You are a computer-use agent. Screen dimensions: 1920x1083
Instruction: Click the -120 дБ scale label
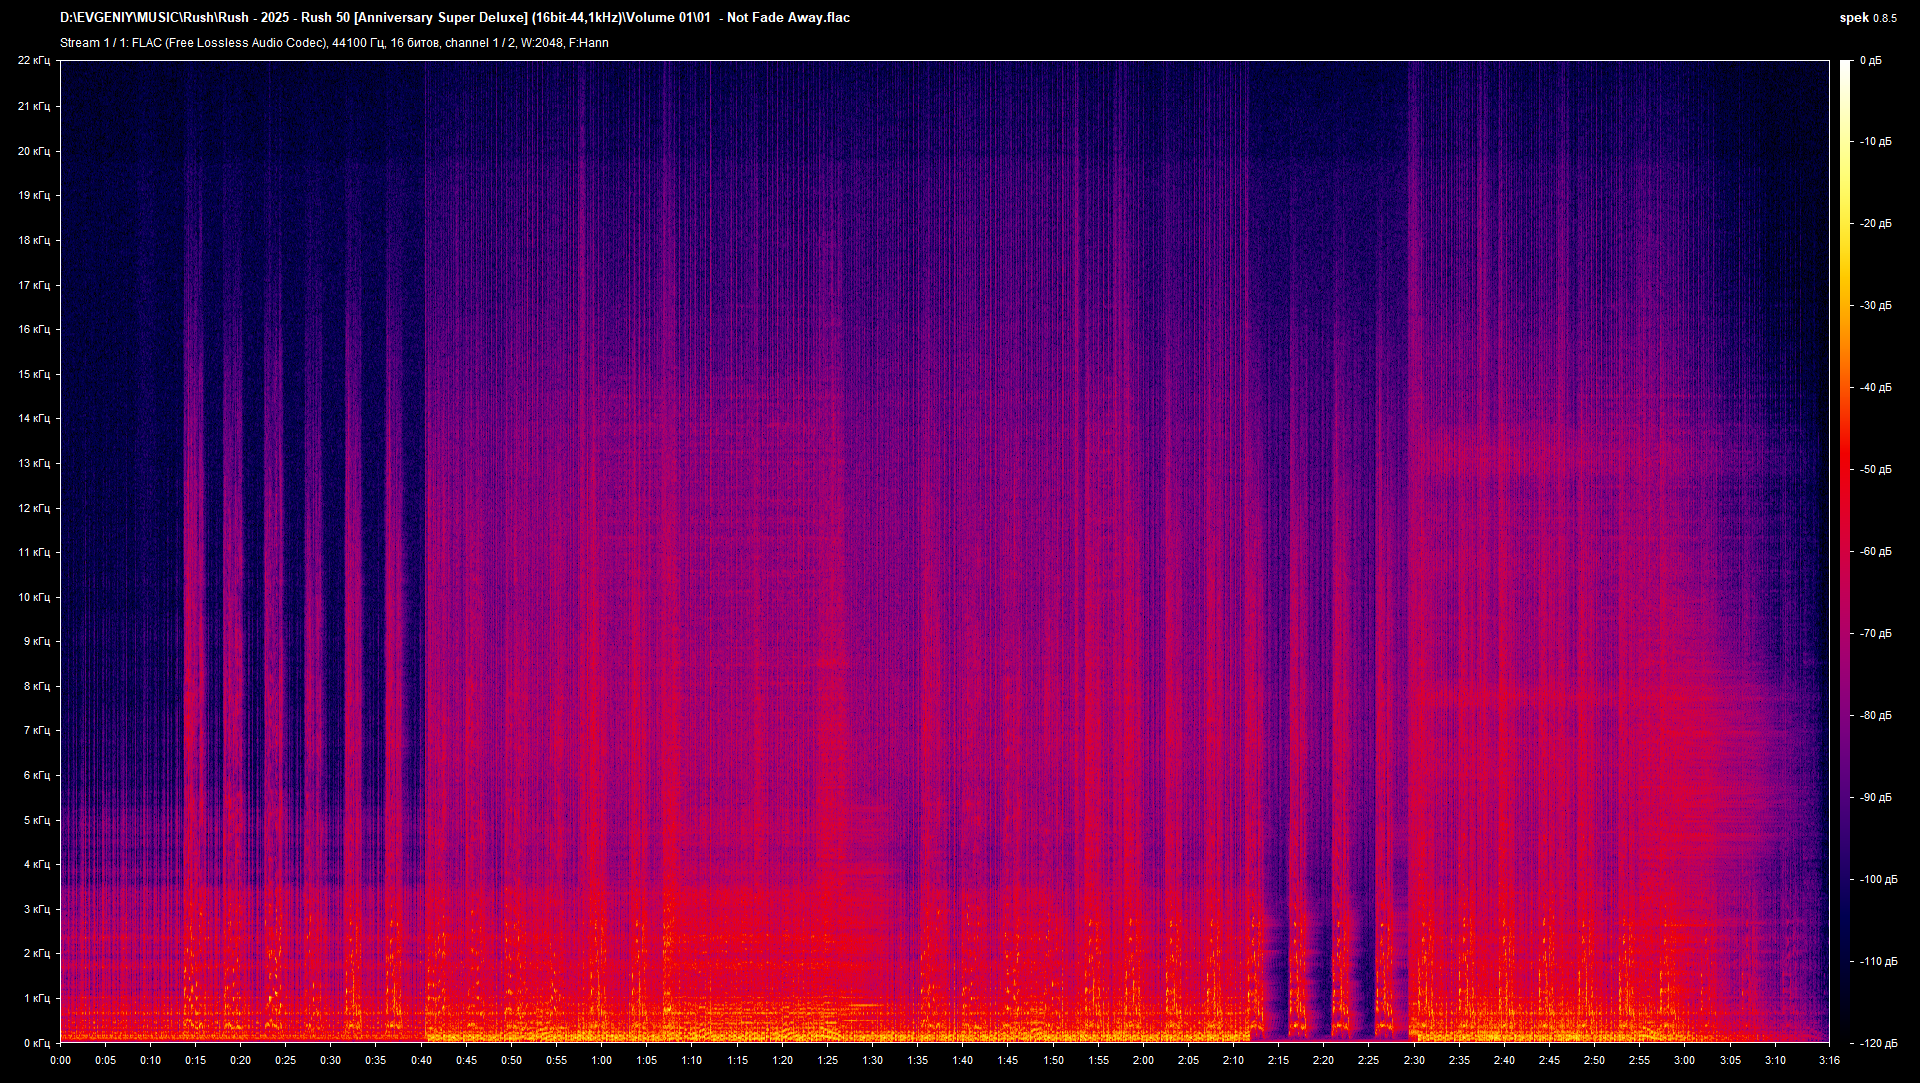1877,1043
